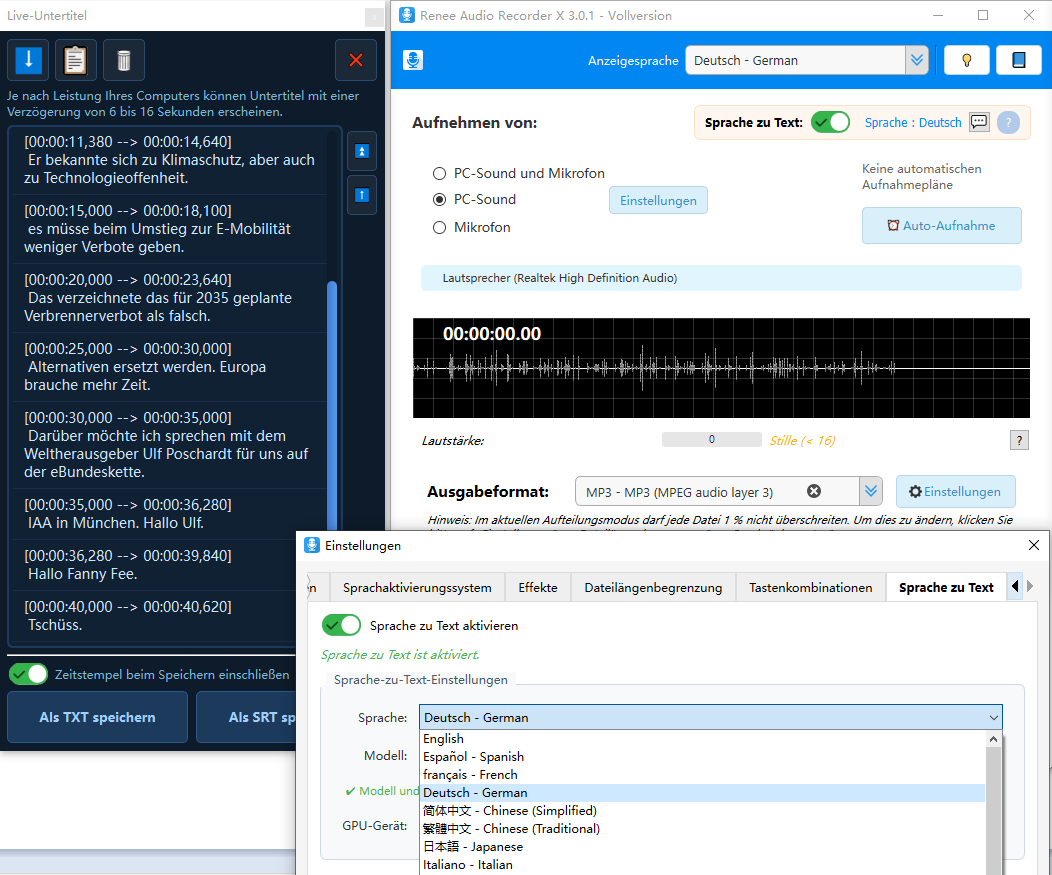Viewport: 1052px width, 875px height.
Task: Click the Sprache : Deutsch link
Action: click(912, 122)
